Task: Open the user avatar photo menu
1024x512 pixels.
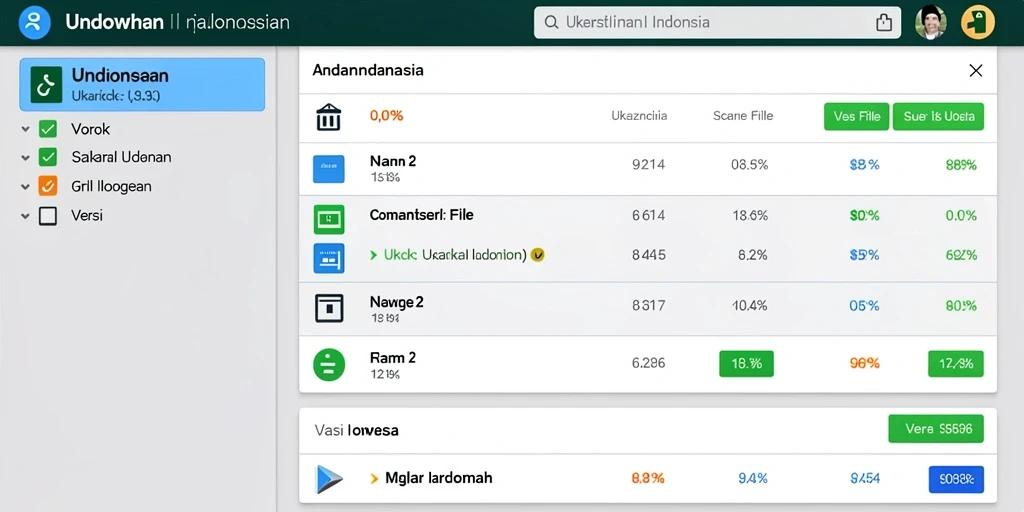Action: pos(931,22)
